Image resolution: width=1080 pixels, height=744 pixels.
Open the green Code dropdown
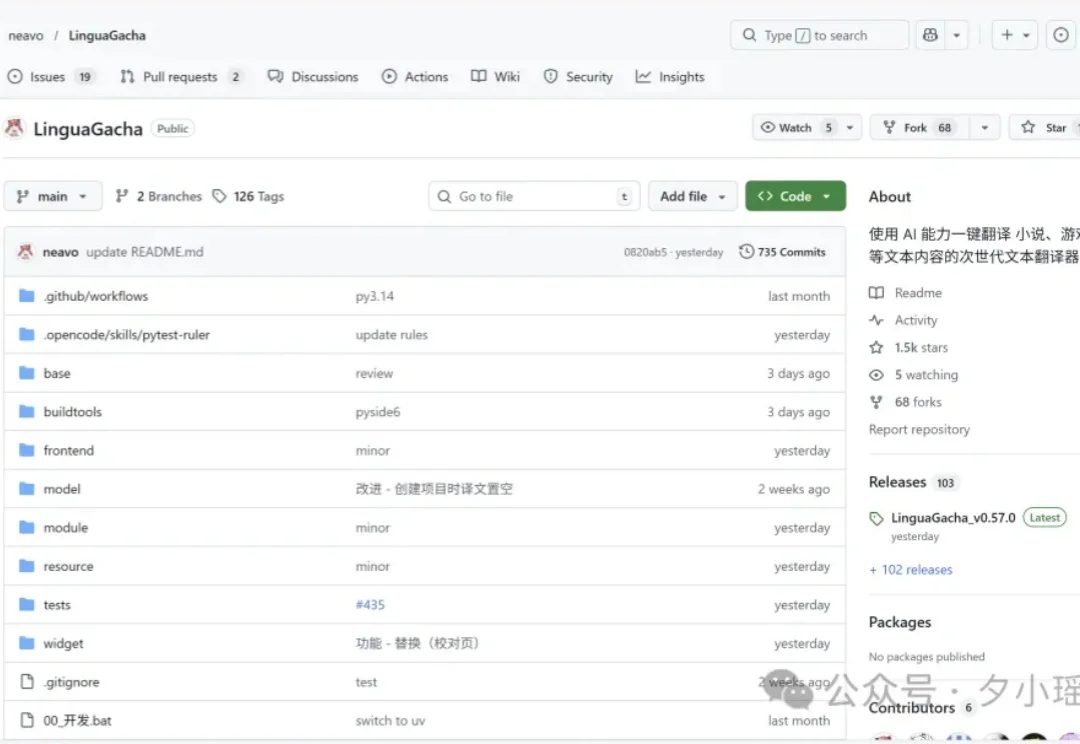tap(795, 196)
